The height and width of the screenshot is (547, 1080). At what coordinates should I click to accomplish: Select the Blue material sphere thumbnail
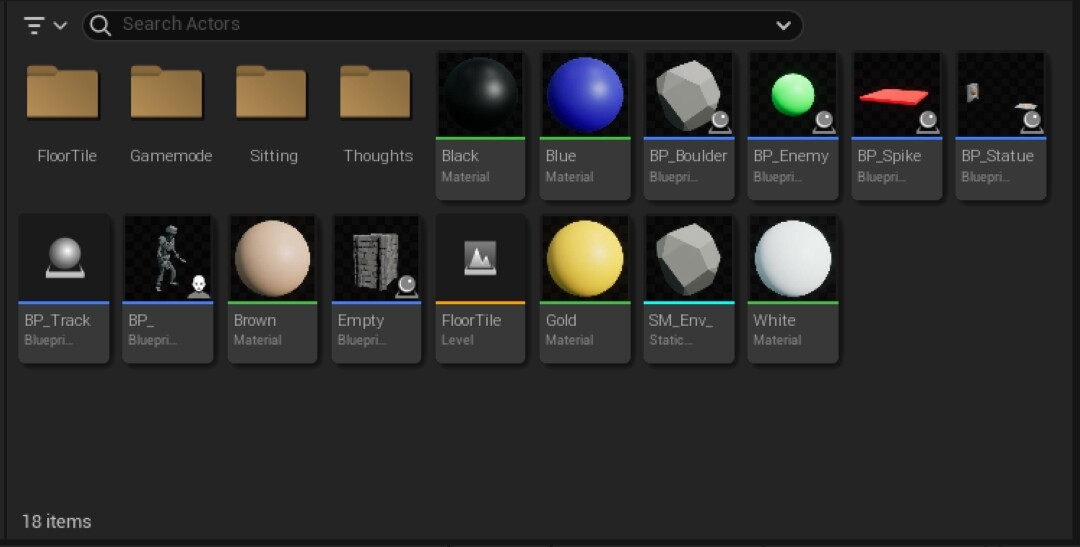click(585, 94)
